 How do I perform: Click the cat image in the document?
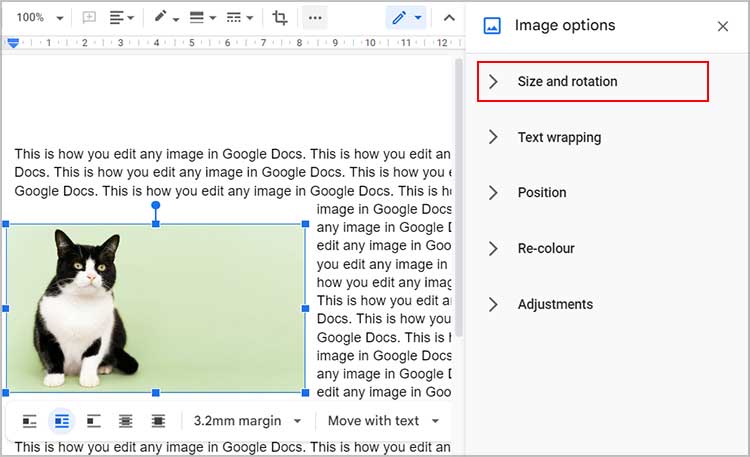155,308
